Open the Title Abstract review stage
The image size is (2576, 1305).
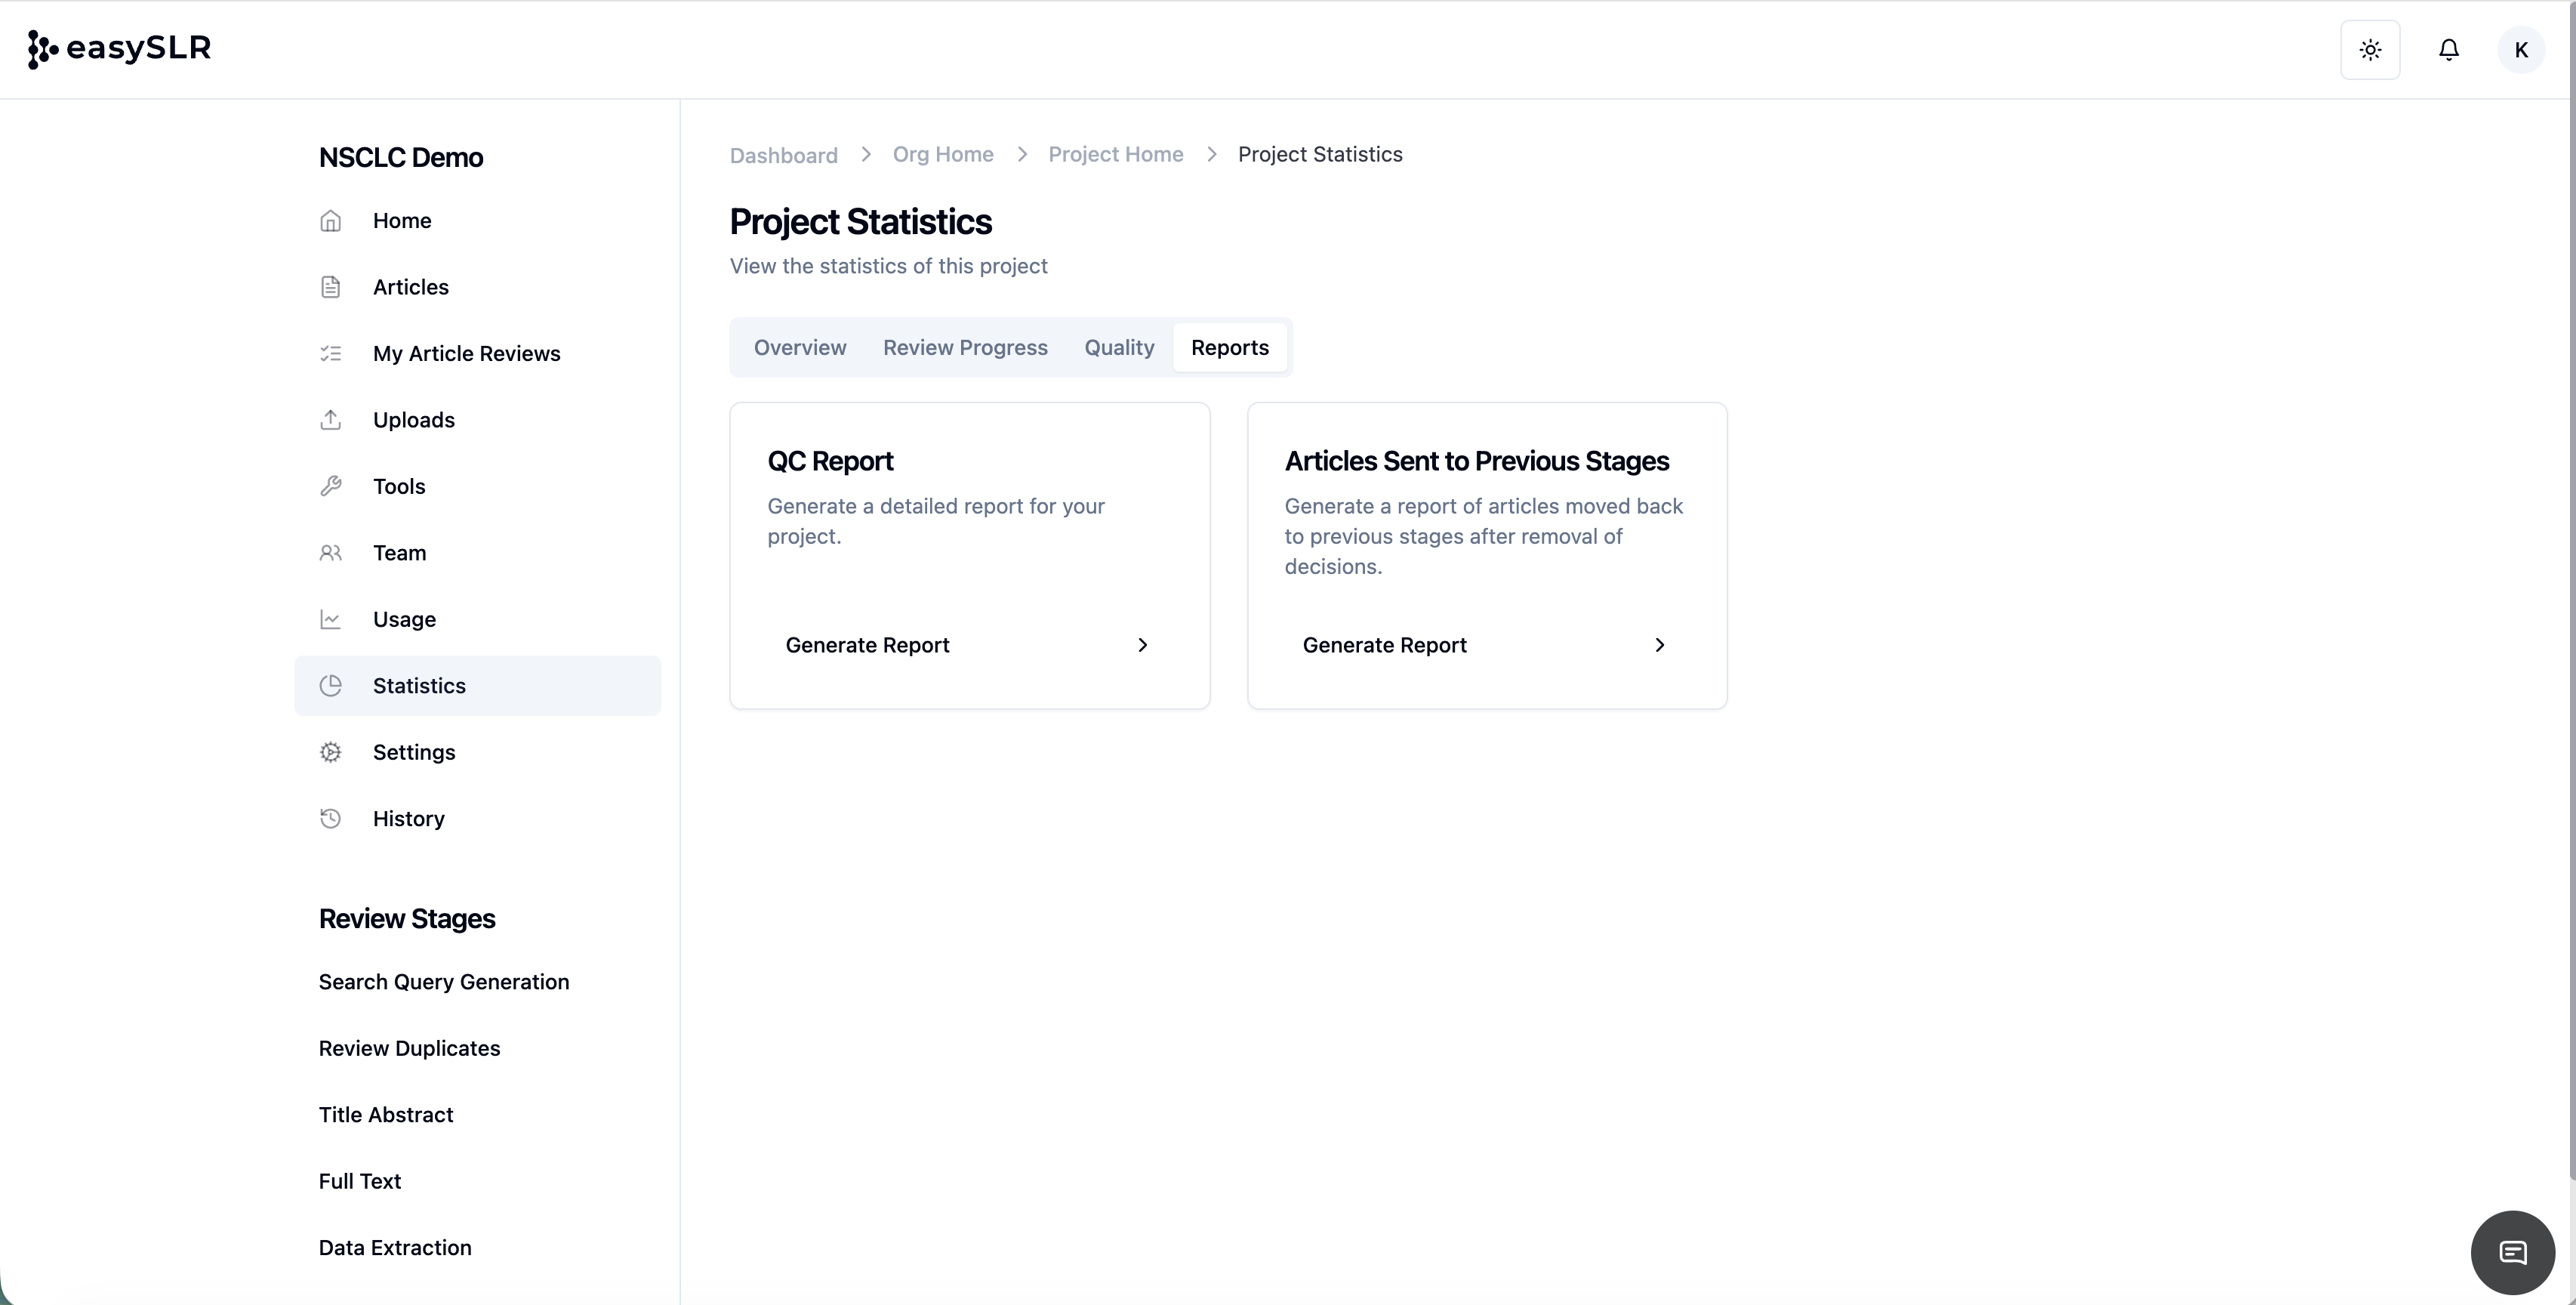pyautogui.click(x=386, y=1115)
